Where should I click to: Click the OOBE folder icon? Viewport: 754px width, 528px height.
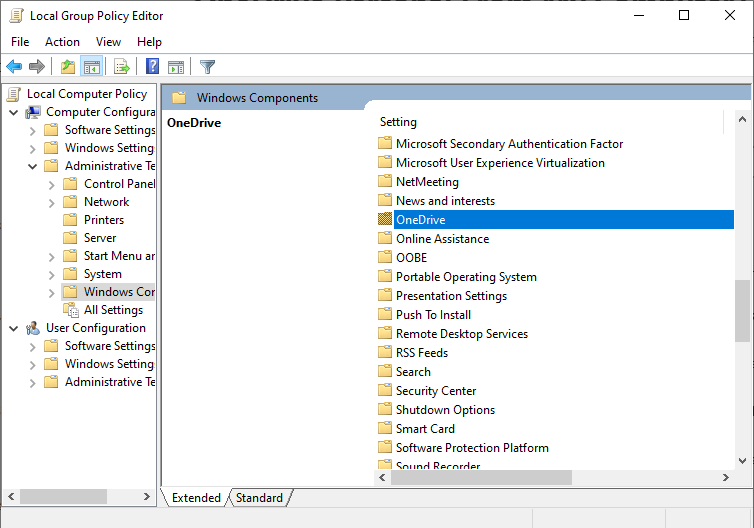(x=385, y=257)
